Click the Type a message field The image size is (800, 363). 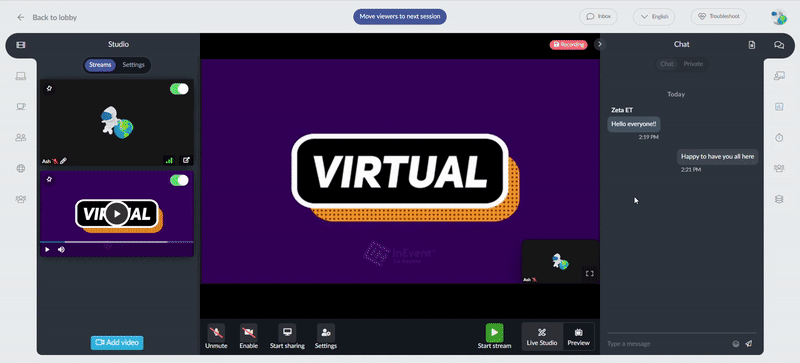(x=667, y=344)
